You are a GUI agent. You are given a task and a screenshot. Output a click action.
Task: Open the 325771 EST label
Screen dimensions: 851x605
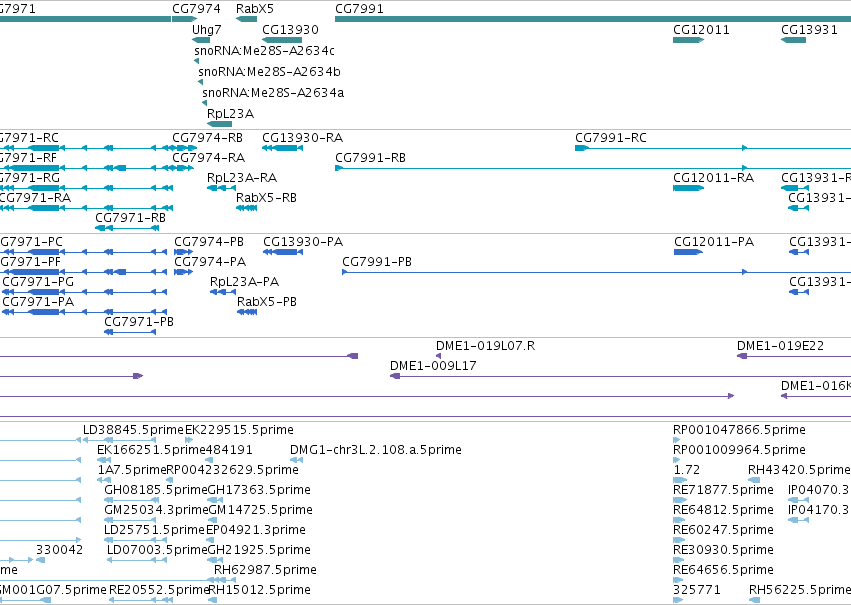(x=697, y=591)
